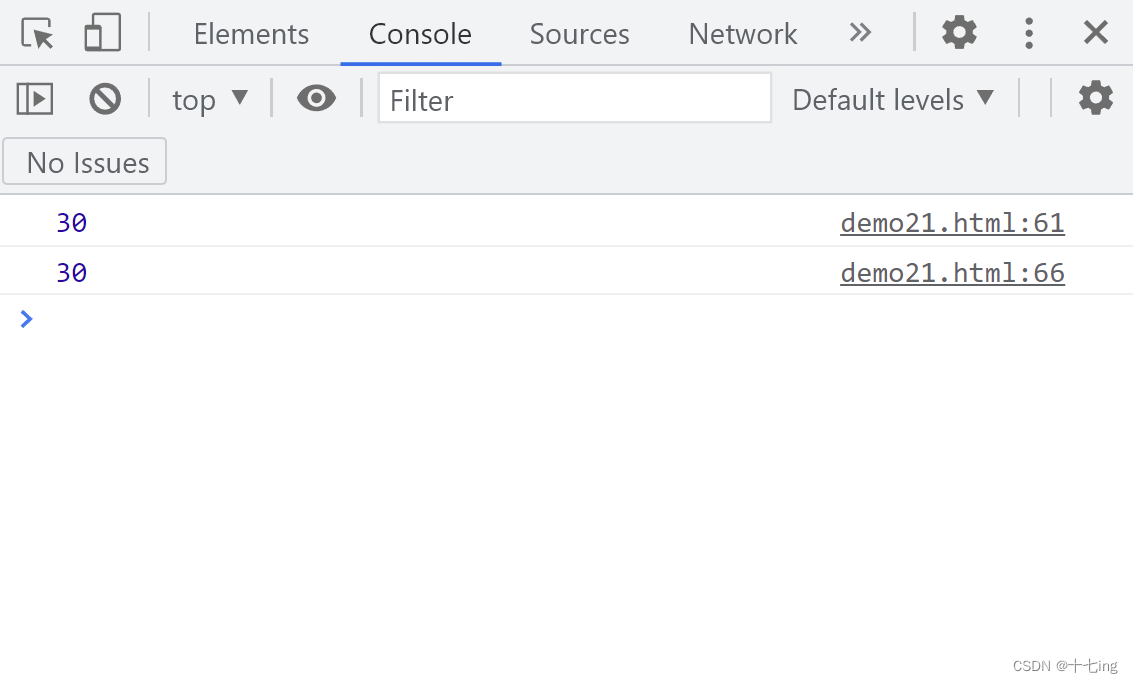
Task: Switch to the Sources tab
Action: pos(579,34)
